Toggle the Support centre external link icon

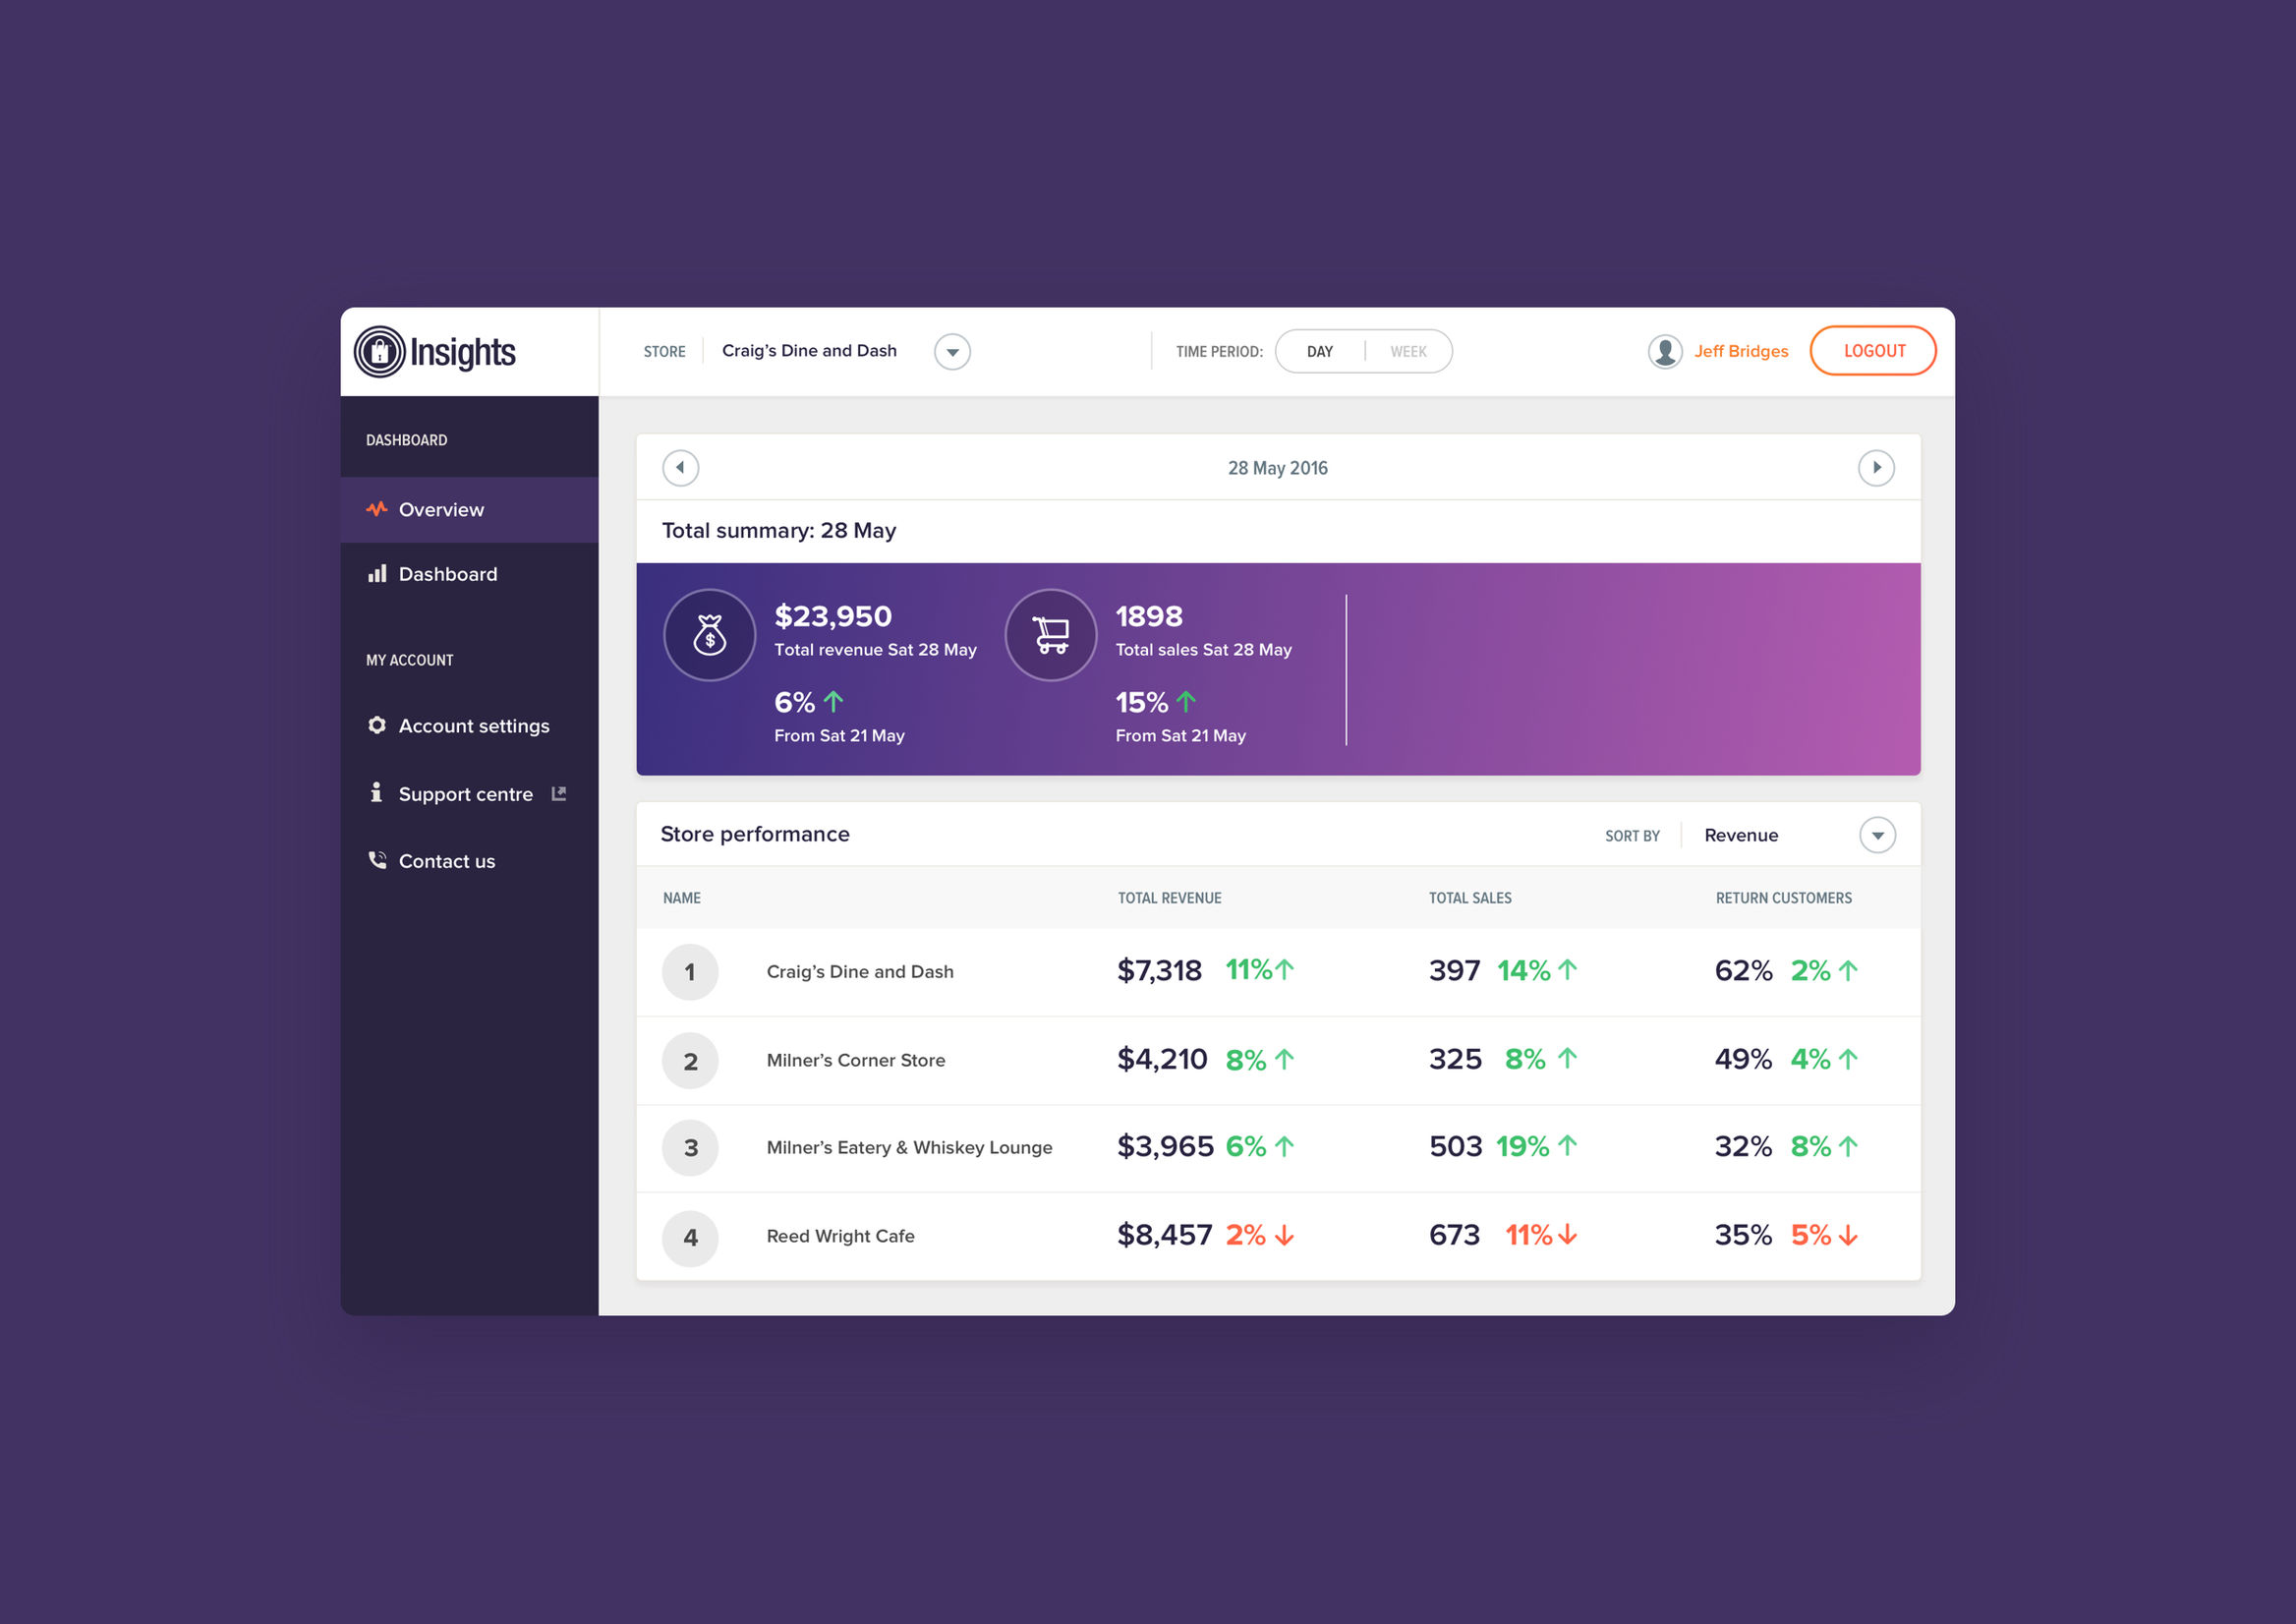point(560,793)
